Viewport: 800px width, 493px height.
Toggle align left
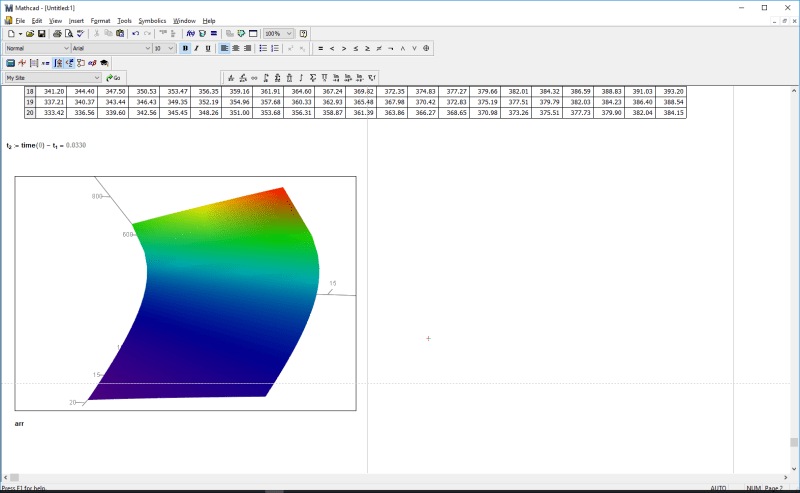click(224, 48)
